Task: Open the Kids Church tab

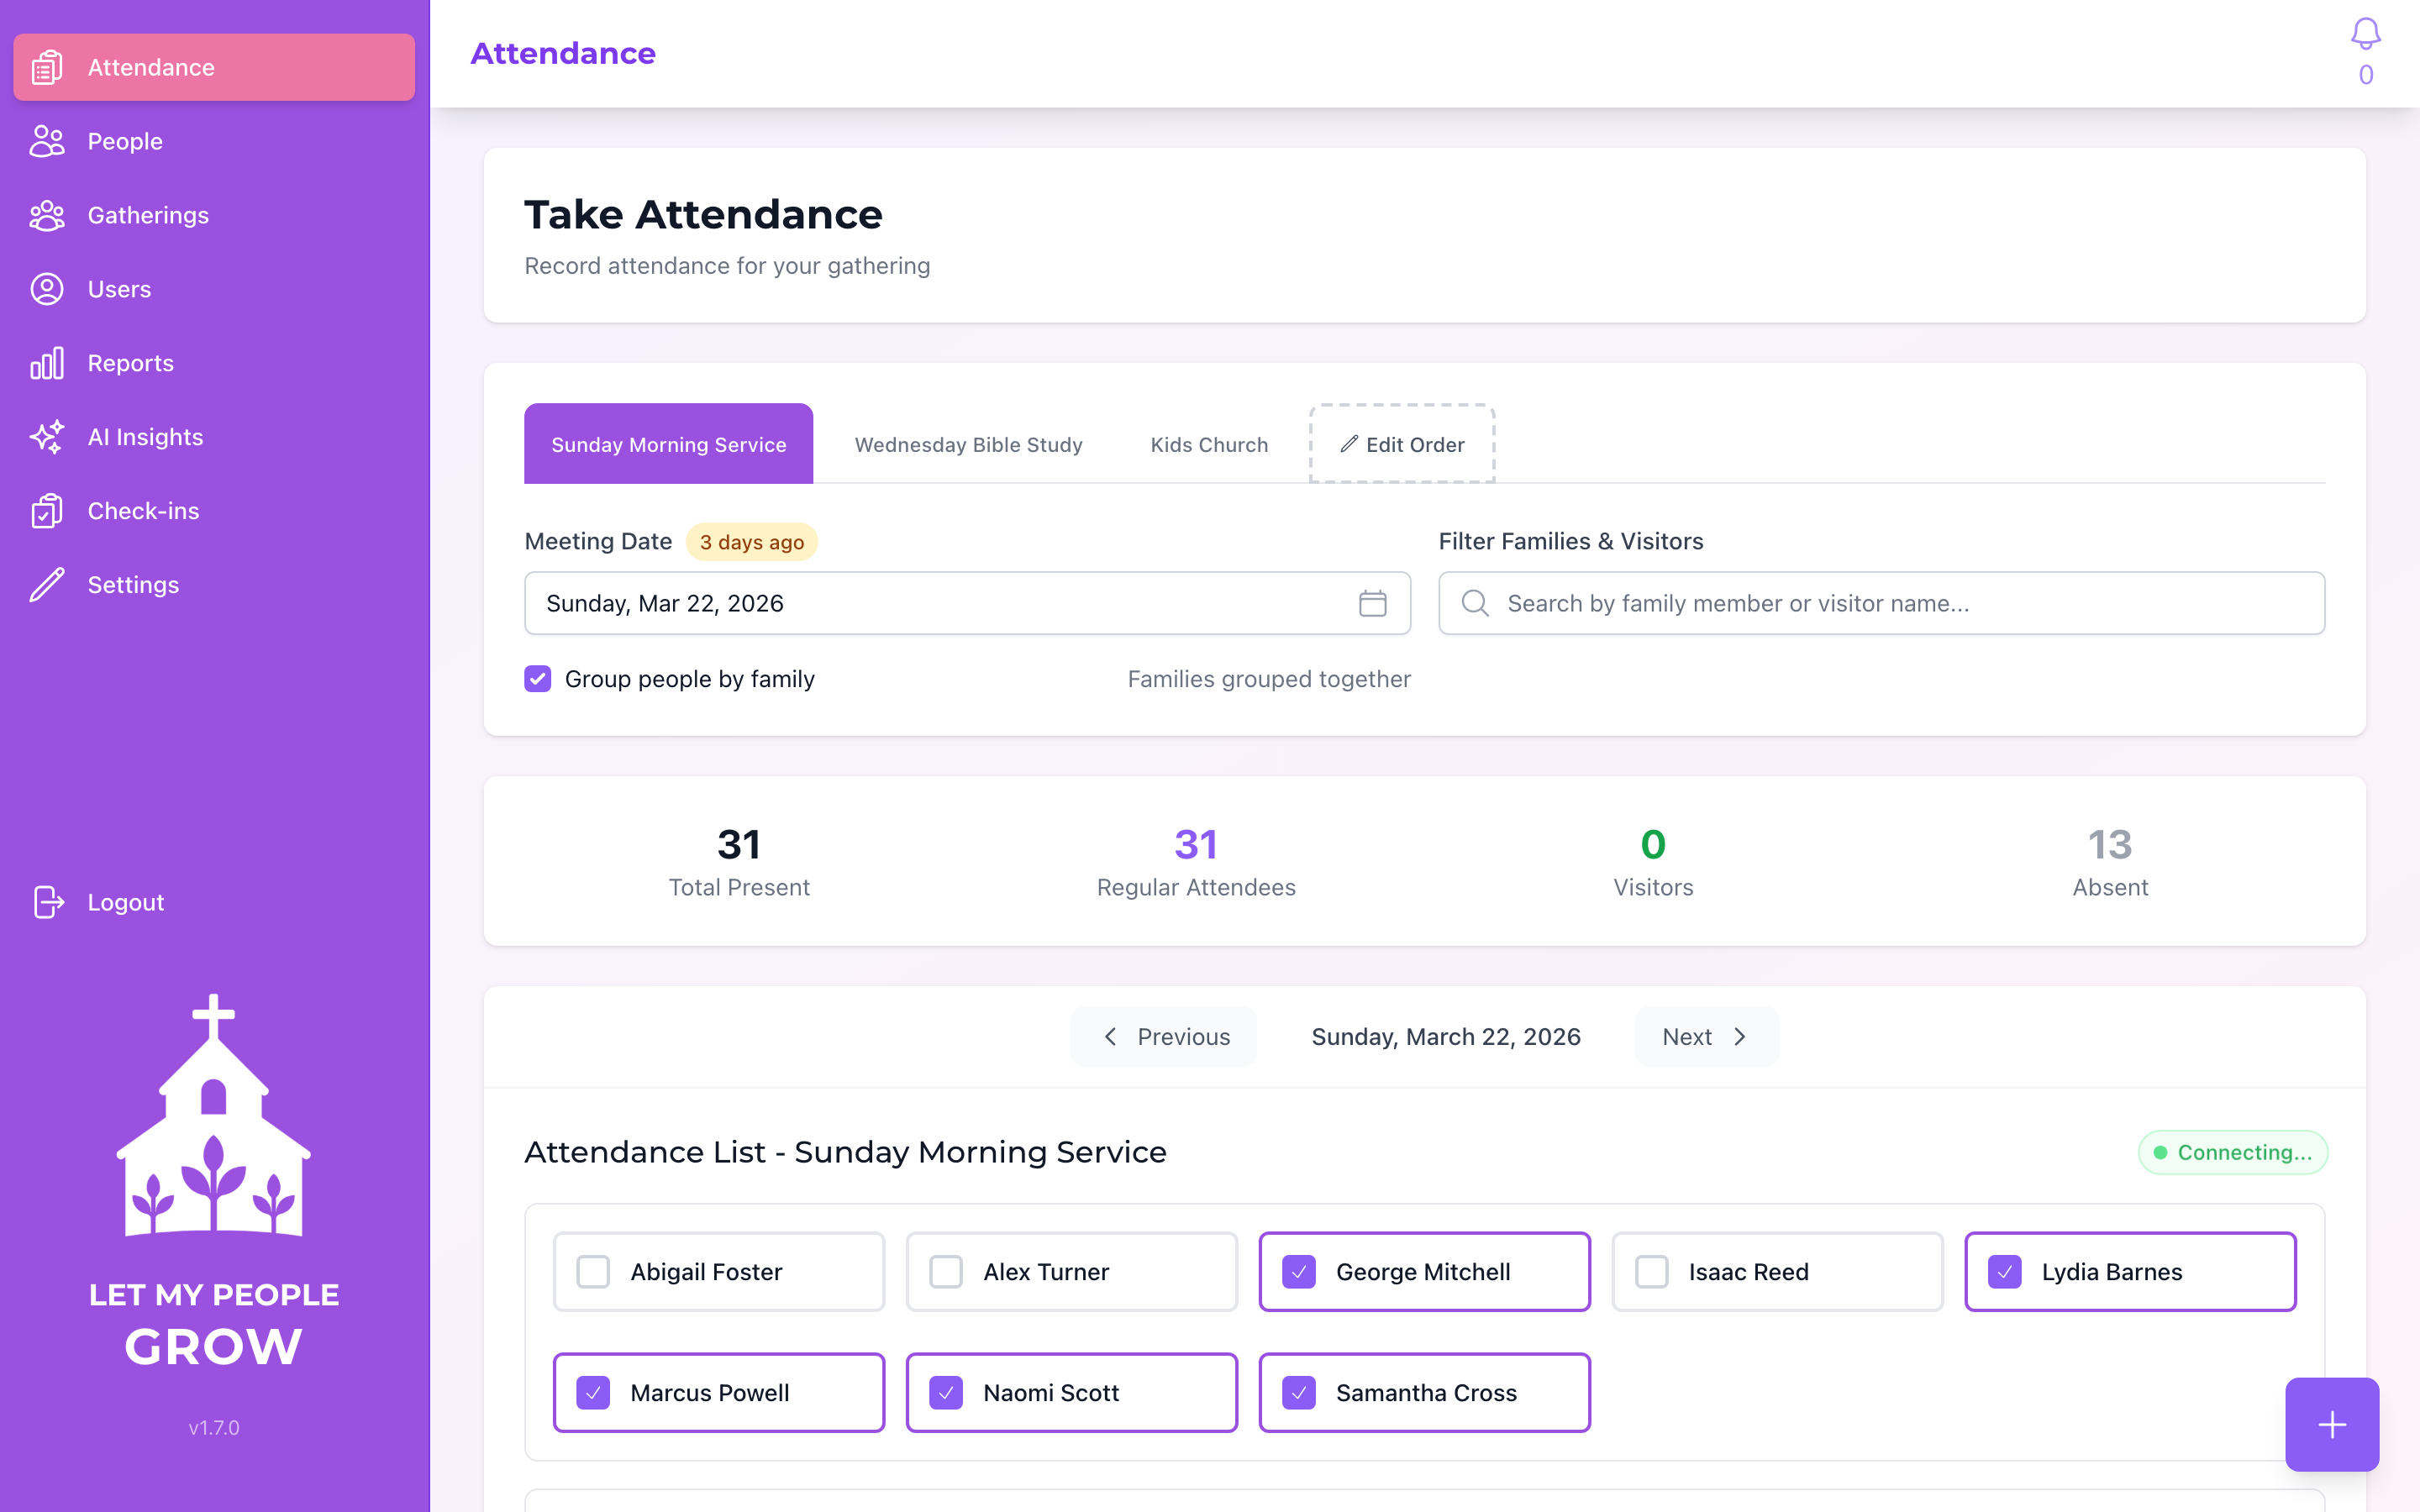Action: pyautogui.click(x=1208, y=444)
